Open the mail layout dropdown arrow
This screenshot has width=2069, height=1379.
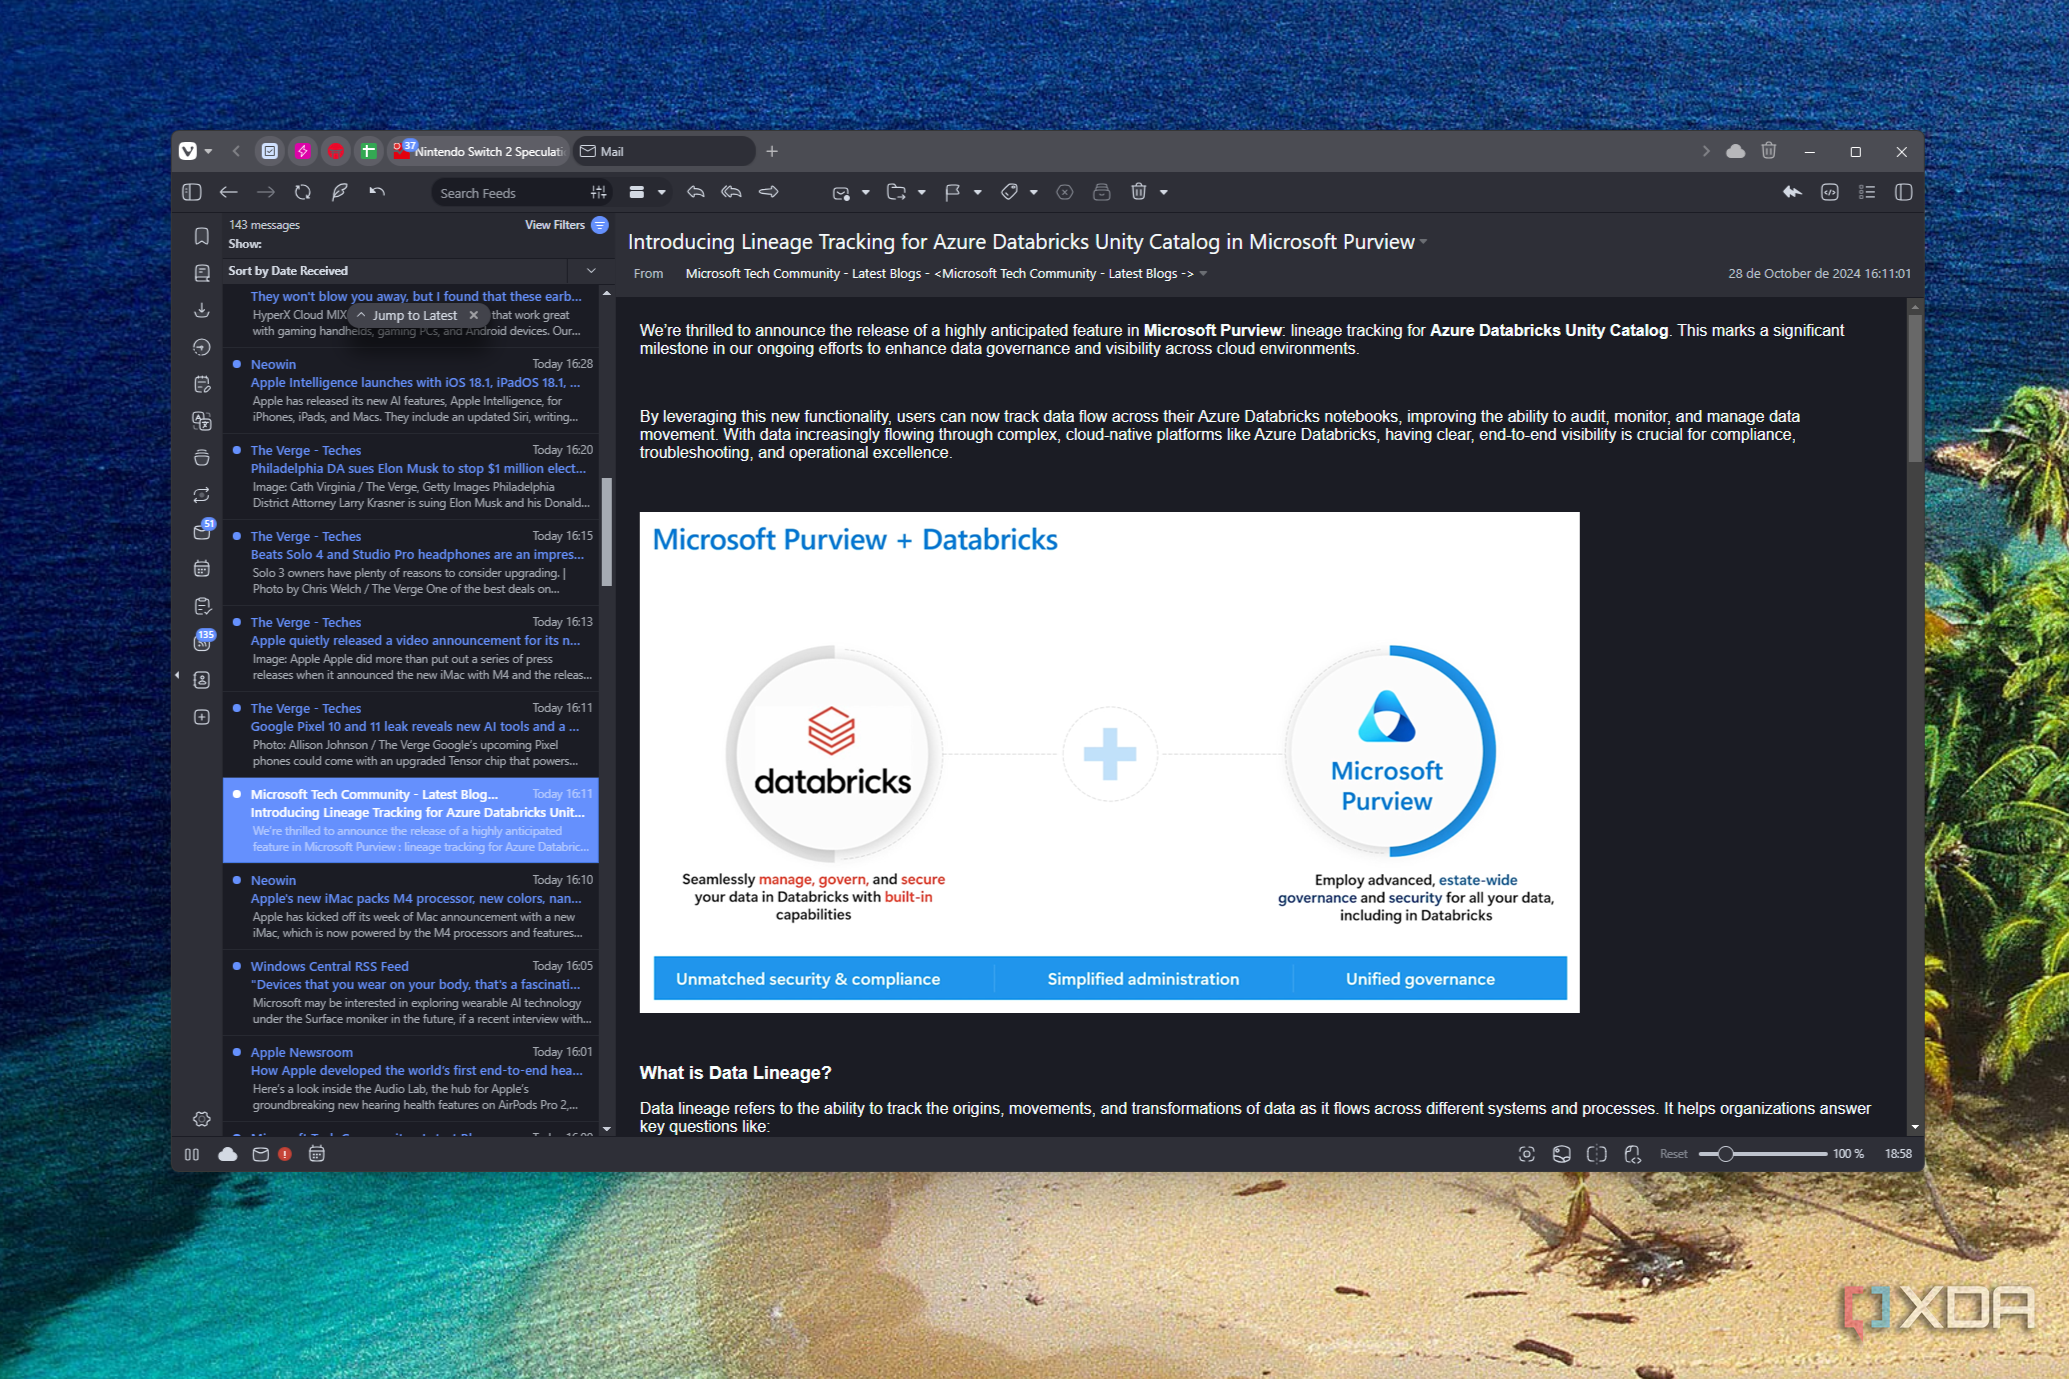point(661,192)
